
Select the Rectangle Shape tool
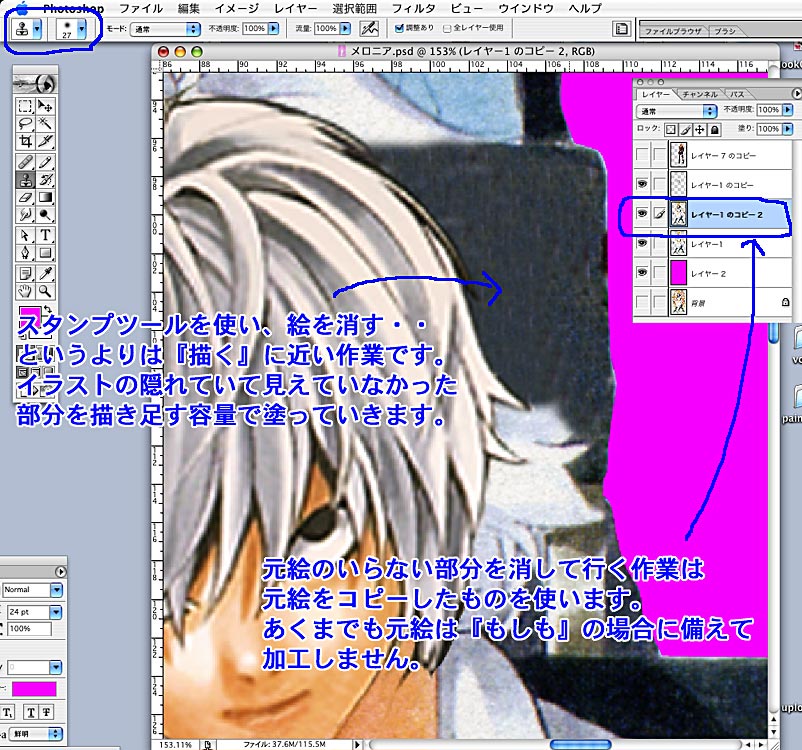pos(45,253)
